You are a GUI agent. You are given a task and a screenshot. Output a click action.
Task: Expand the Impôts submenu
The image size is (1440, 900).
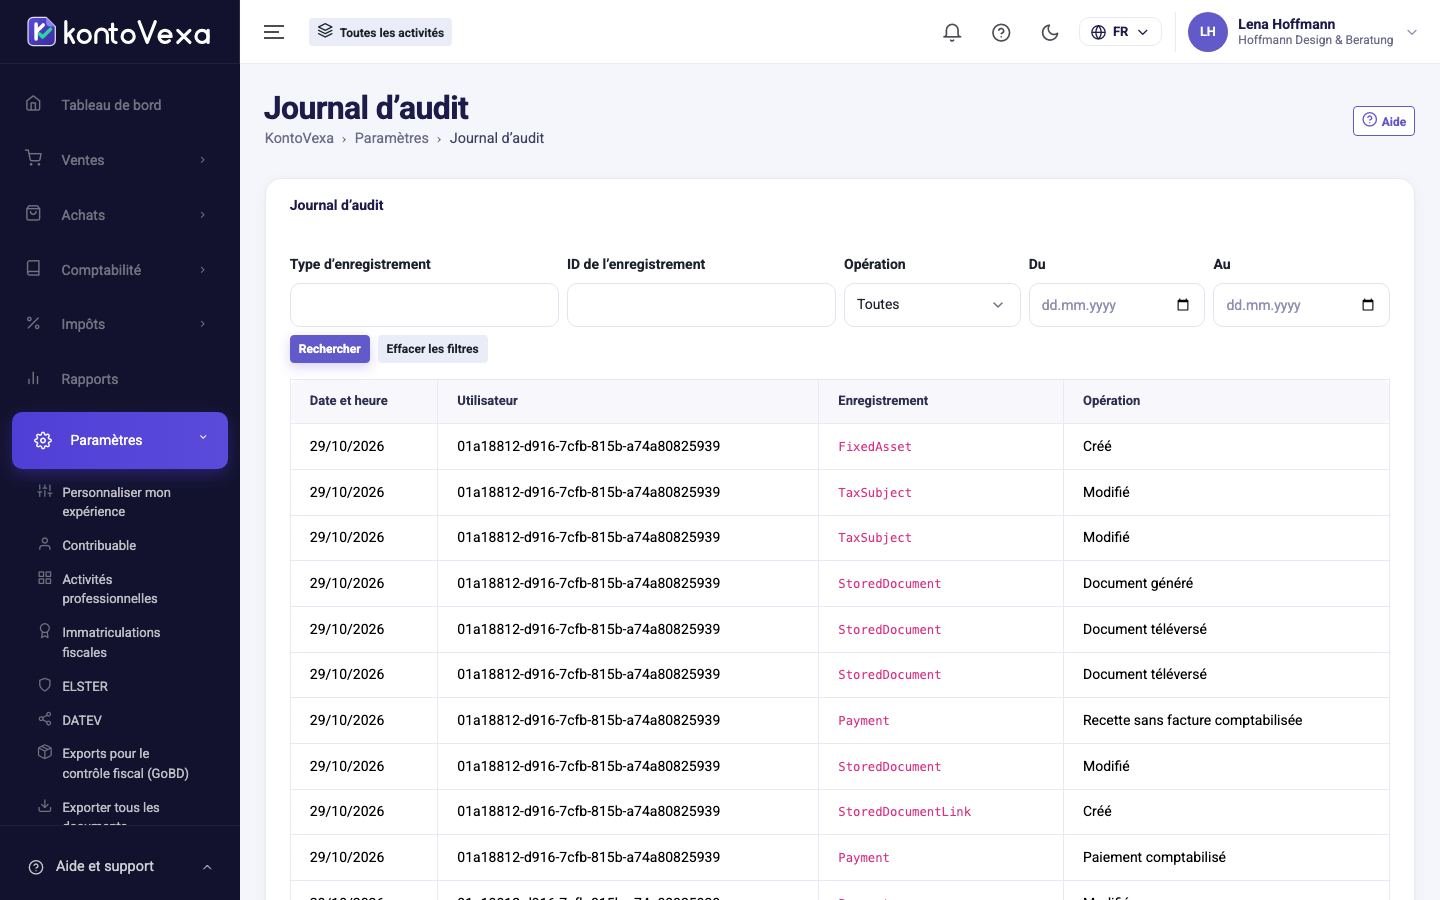[203, 324]
